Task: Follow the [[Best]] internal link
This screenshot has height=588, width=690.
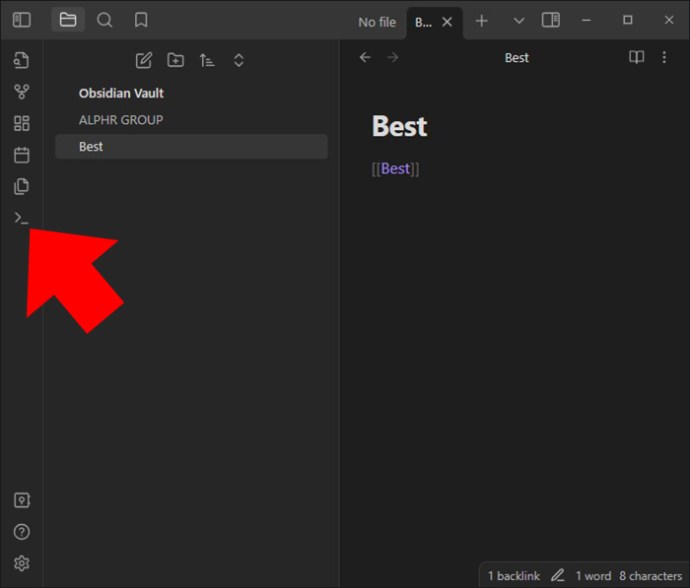Action: [x=395, y=169]
